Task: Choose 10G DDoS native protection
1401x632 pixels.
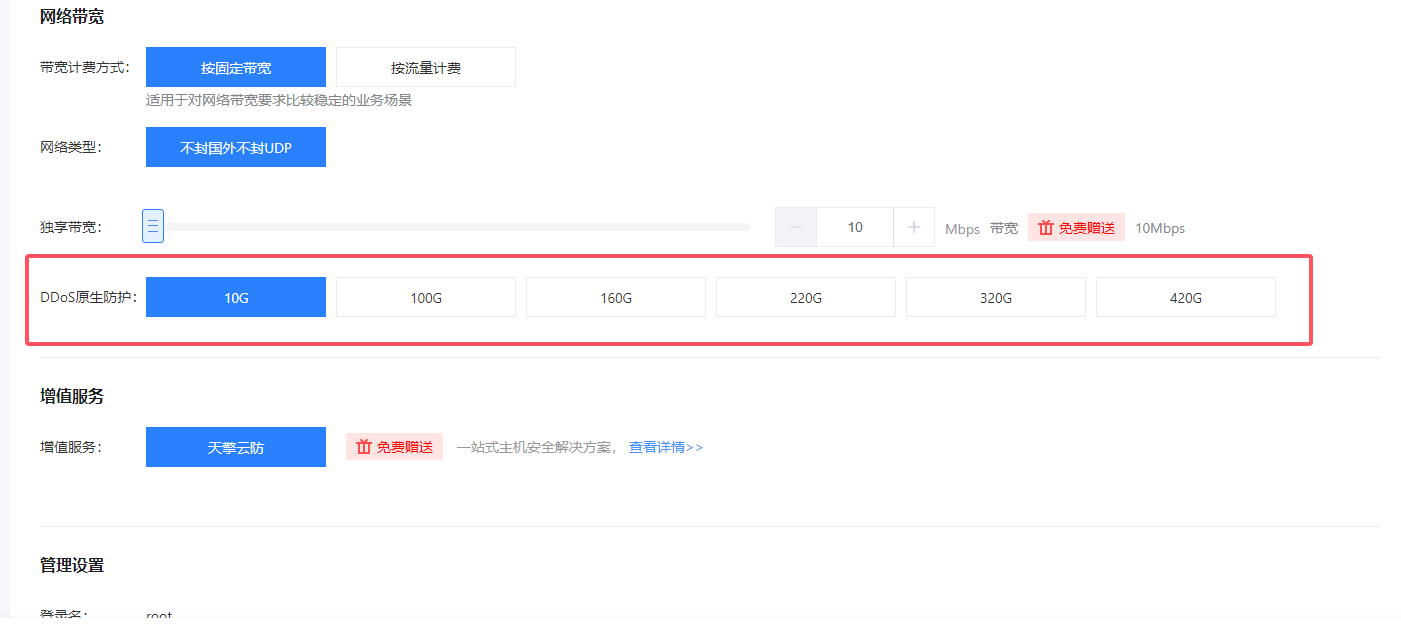Action: coord(236,298)
